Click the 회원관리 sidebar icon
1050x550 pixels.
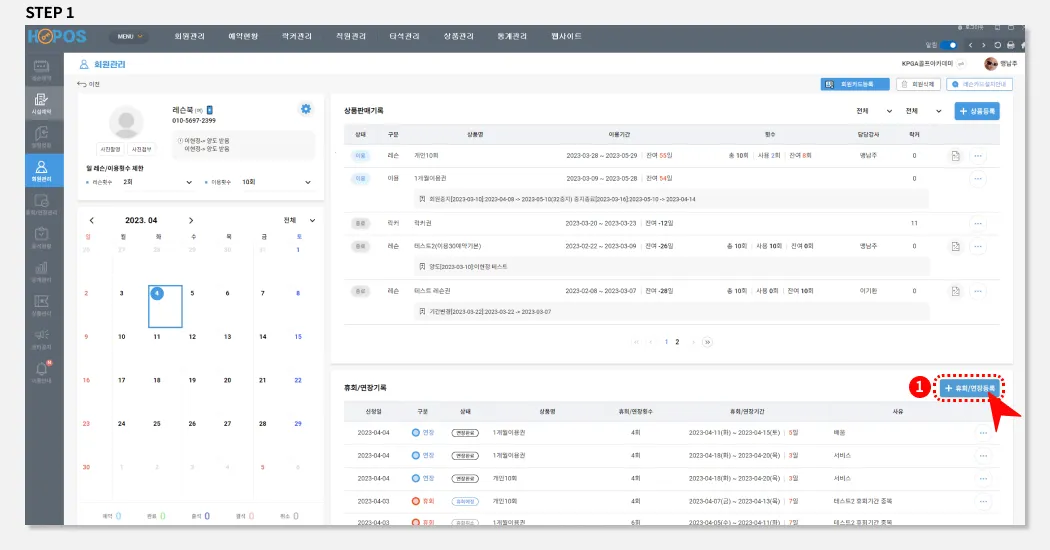41,168
